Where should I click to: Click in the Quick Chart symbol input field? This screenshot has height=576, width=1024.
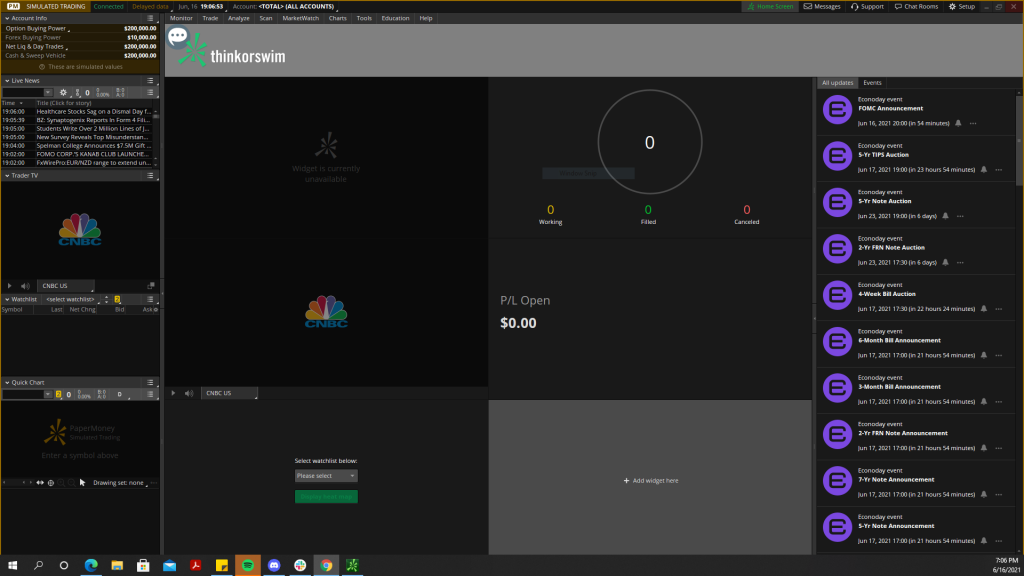click(x=23, y=394)
